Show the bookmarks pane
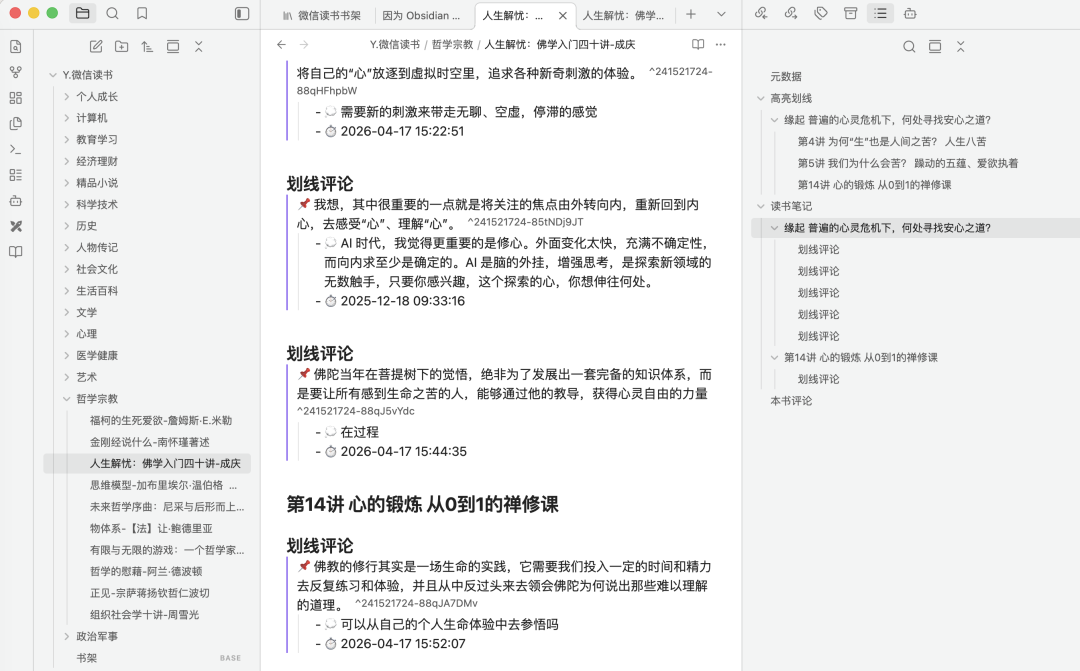This screenshot has width=1080, height=671. 142,14
